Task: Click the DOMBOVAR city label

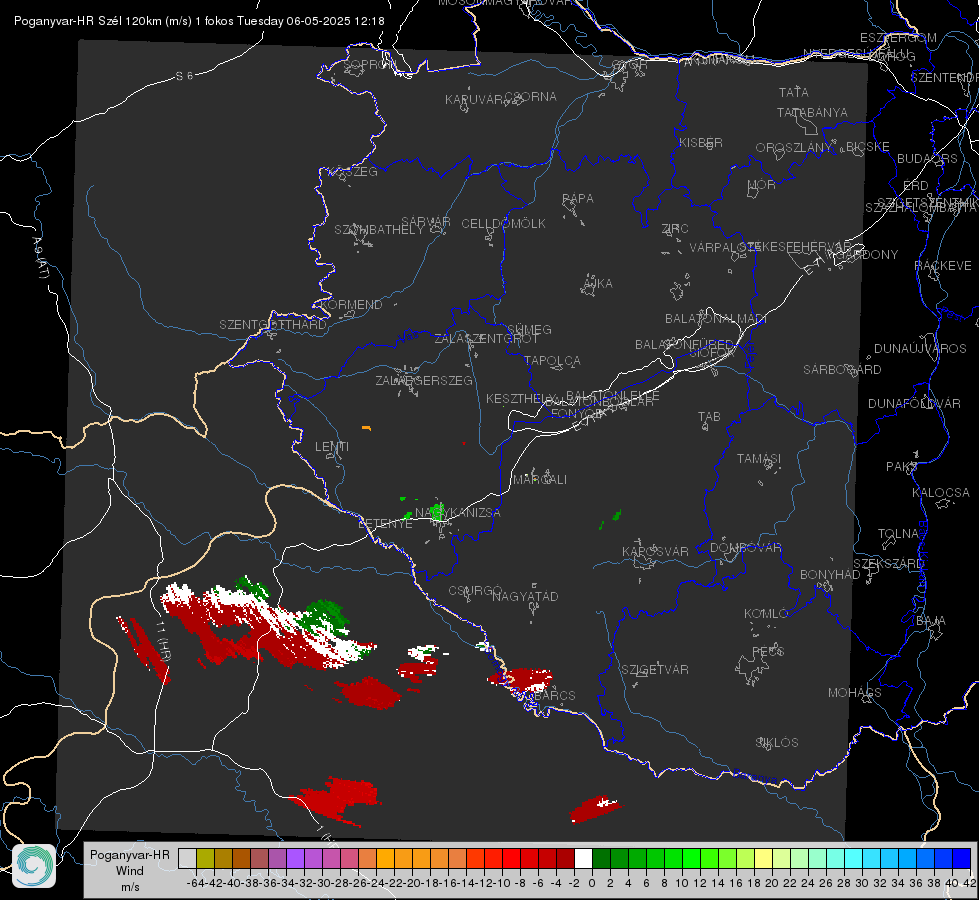Action: [745, 548]
